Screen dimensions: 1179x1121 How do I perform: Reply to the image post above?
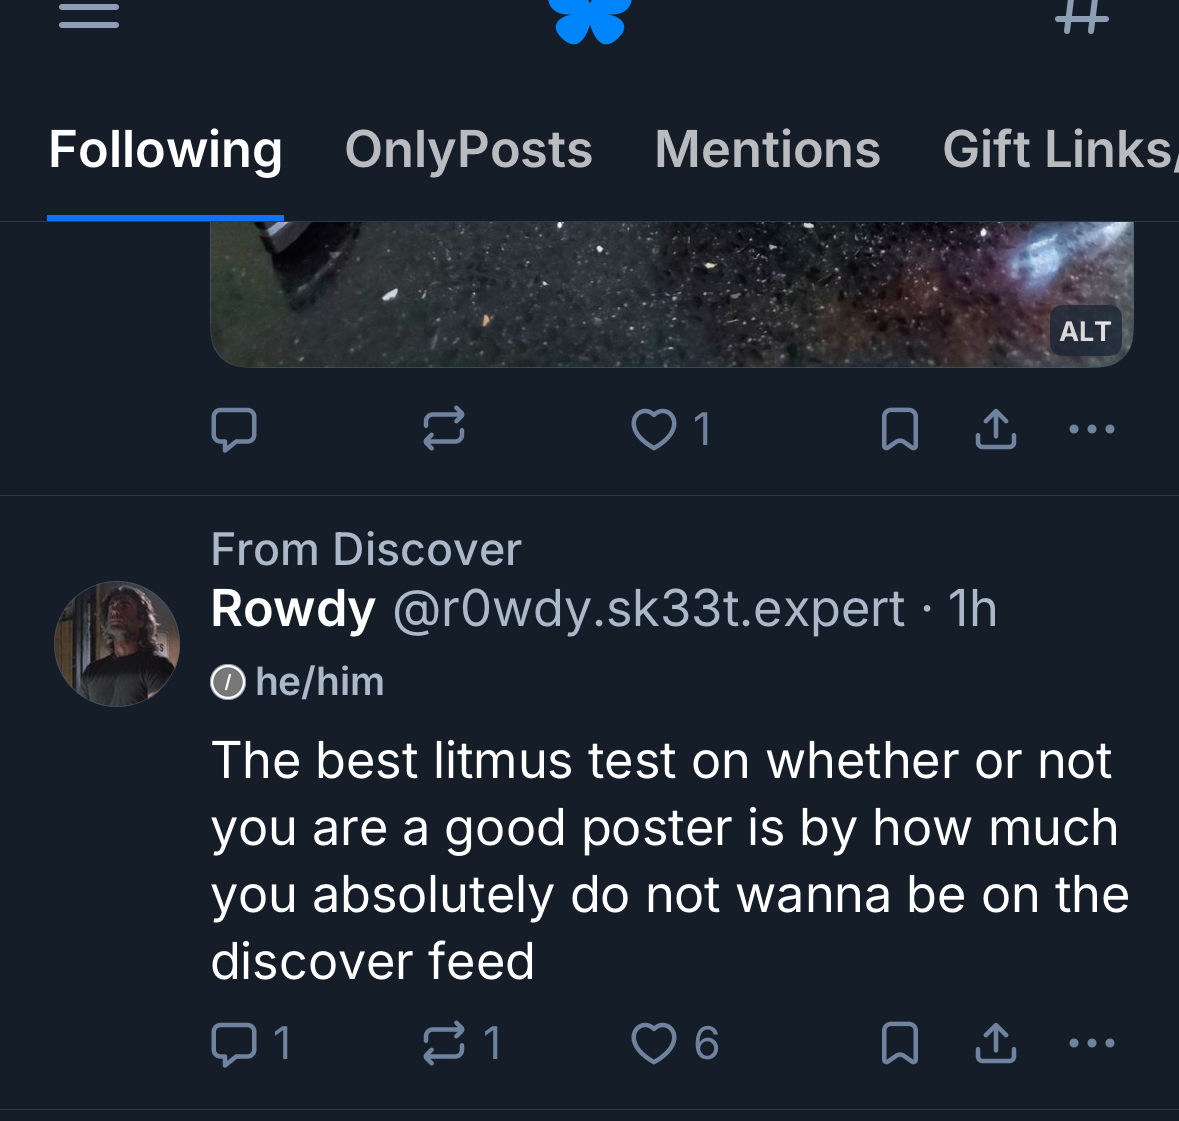click(x=234, y=429)
